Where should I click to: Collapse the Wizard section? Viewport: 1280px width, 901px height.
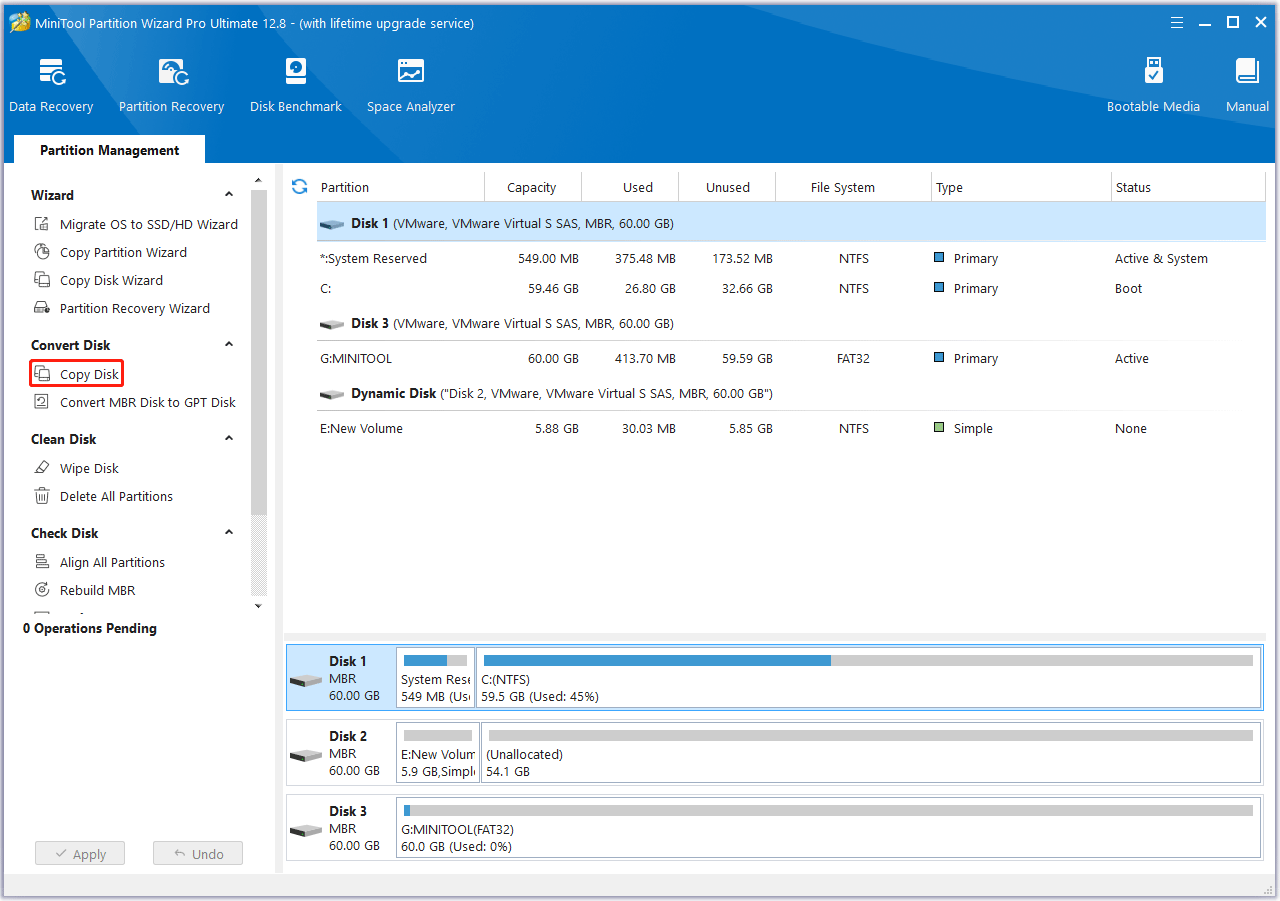coord(229,195)
